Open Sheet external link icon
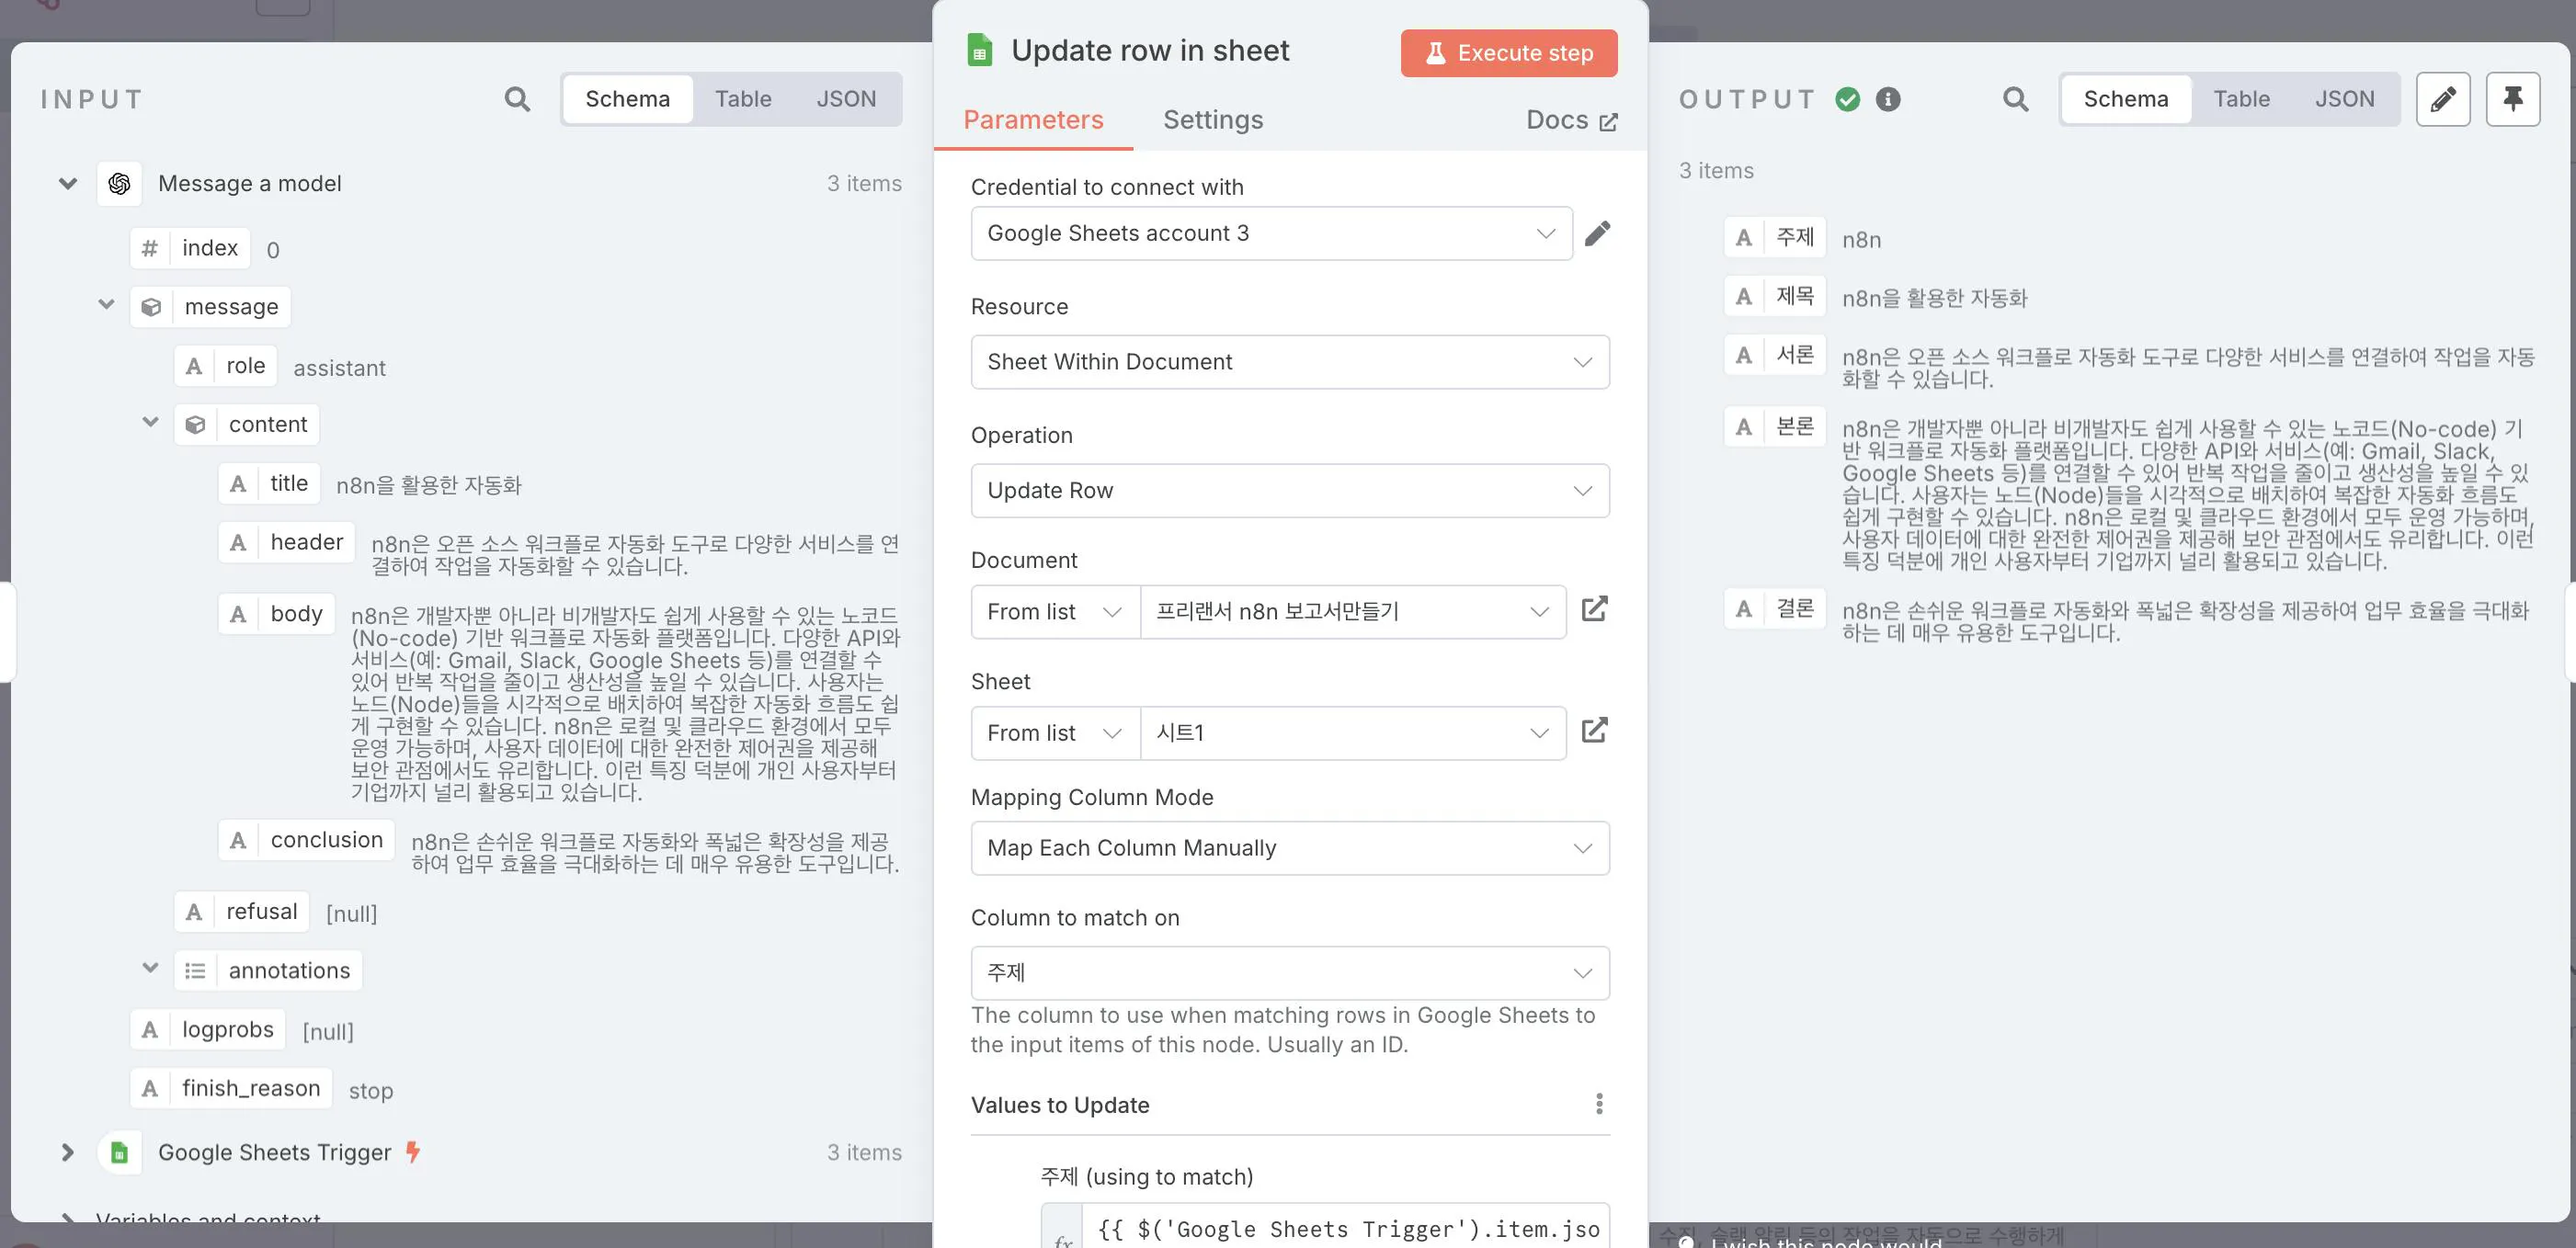This screenshot has height=1248, width=2576. coord(1594,731)
